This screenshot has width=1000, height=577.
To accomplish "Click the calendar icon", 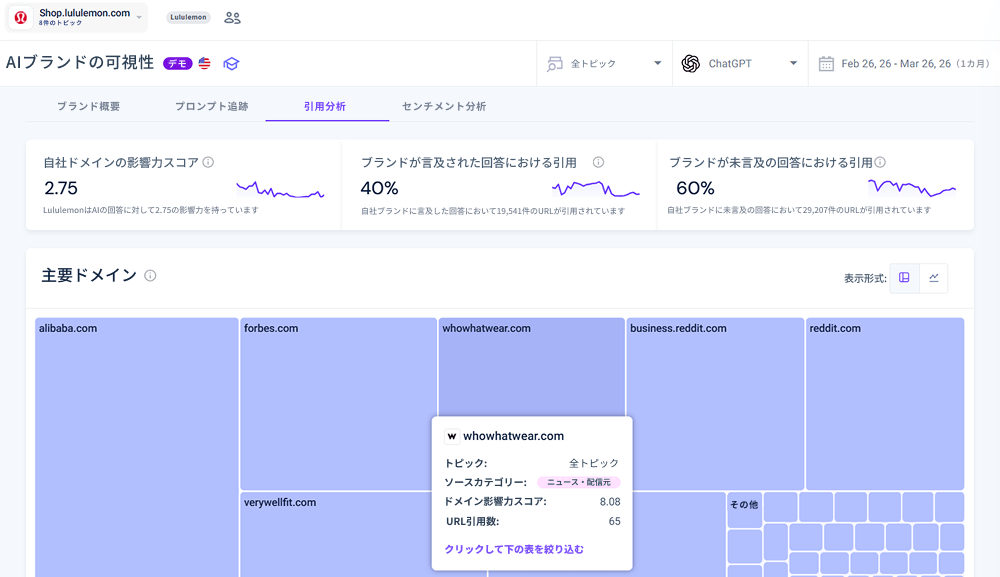I will (826, 64).
